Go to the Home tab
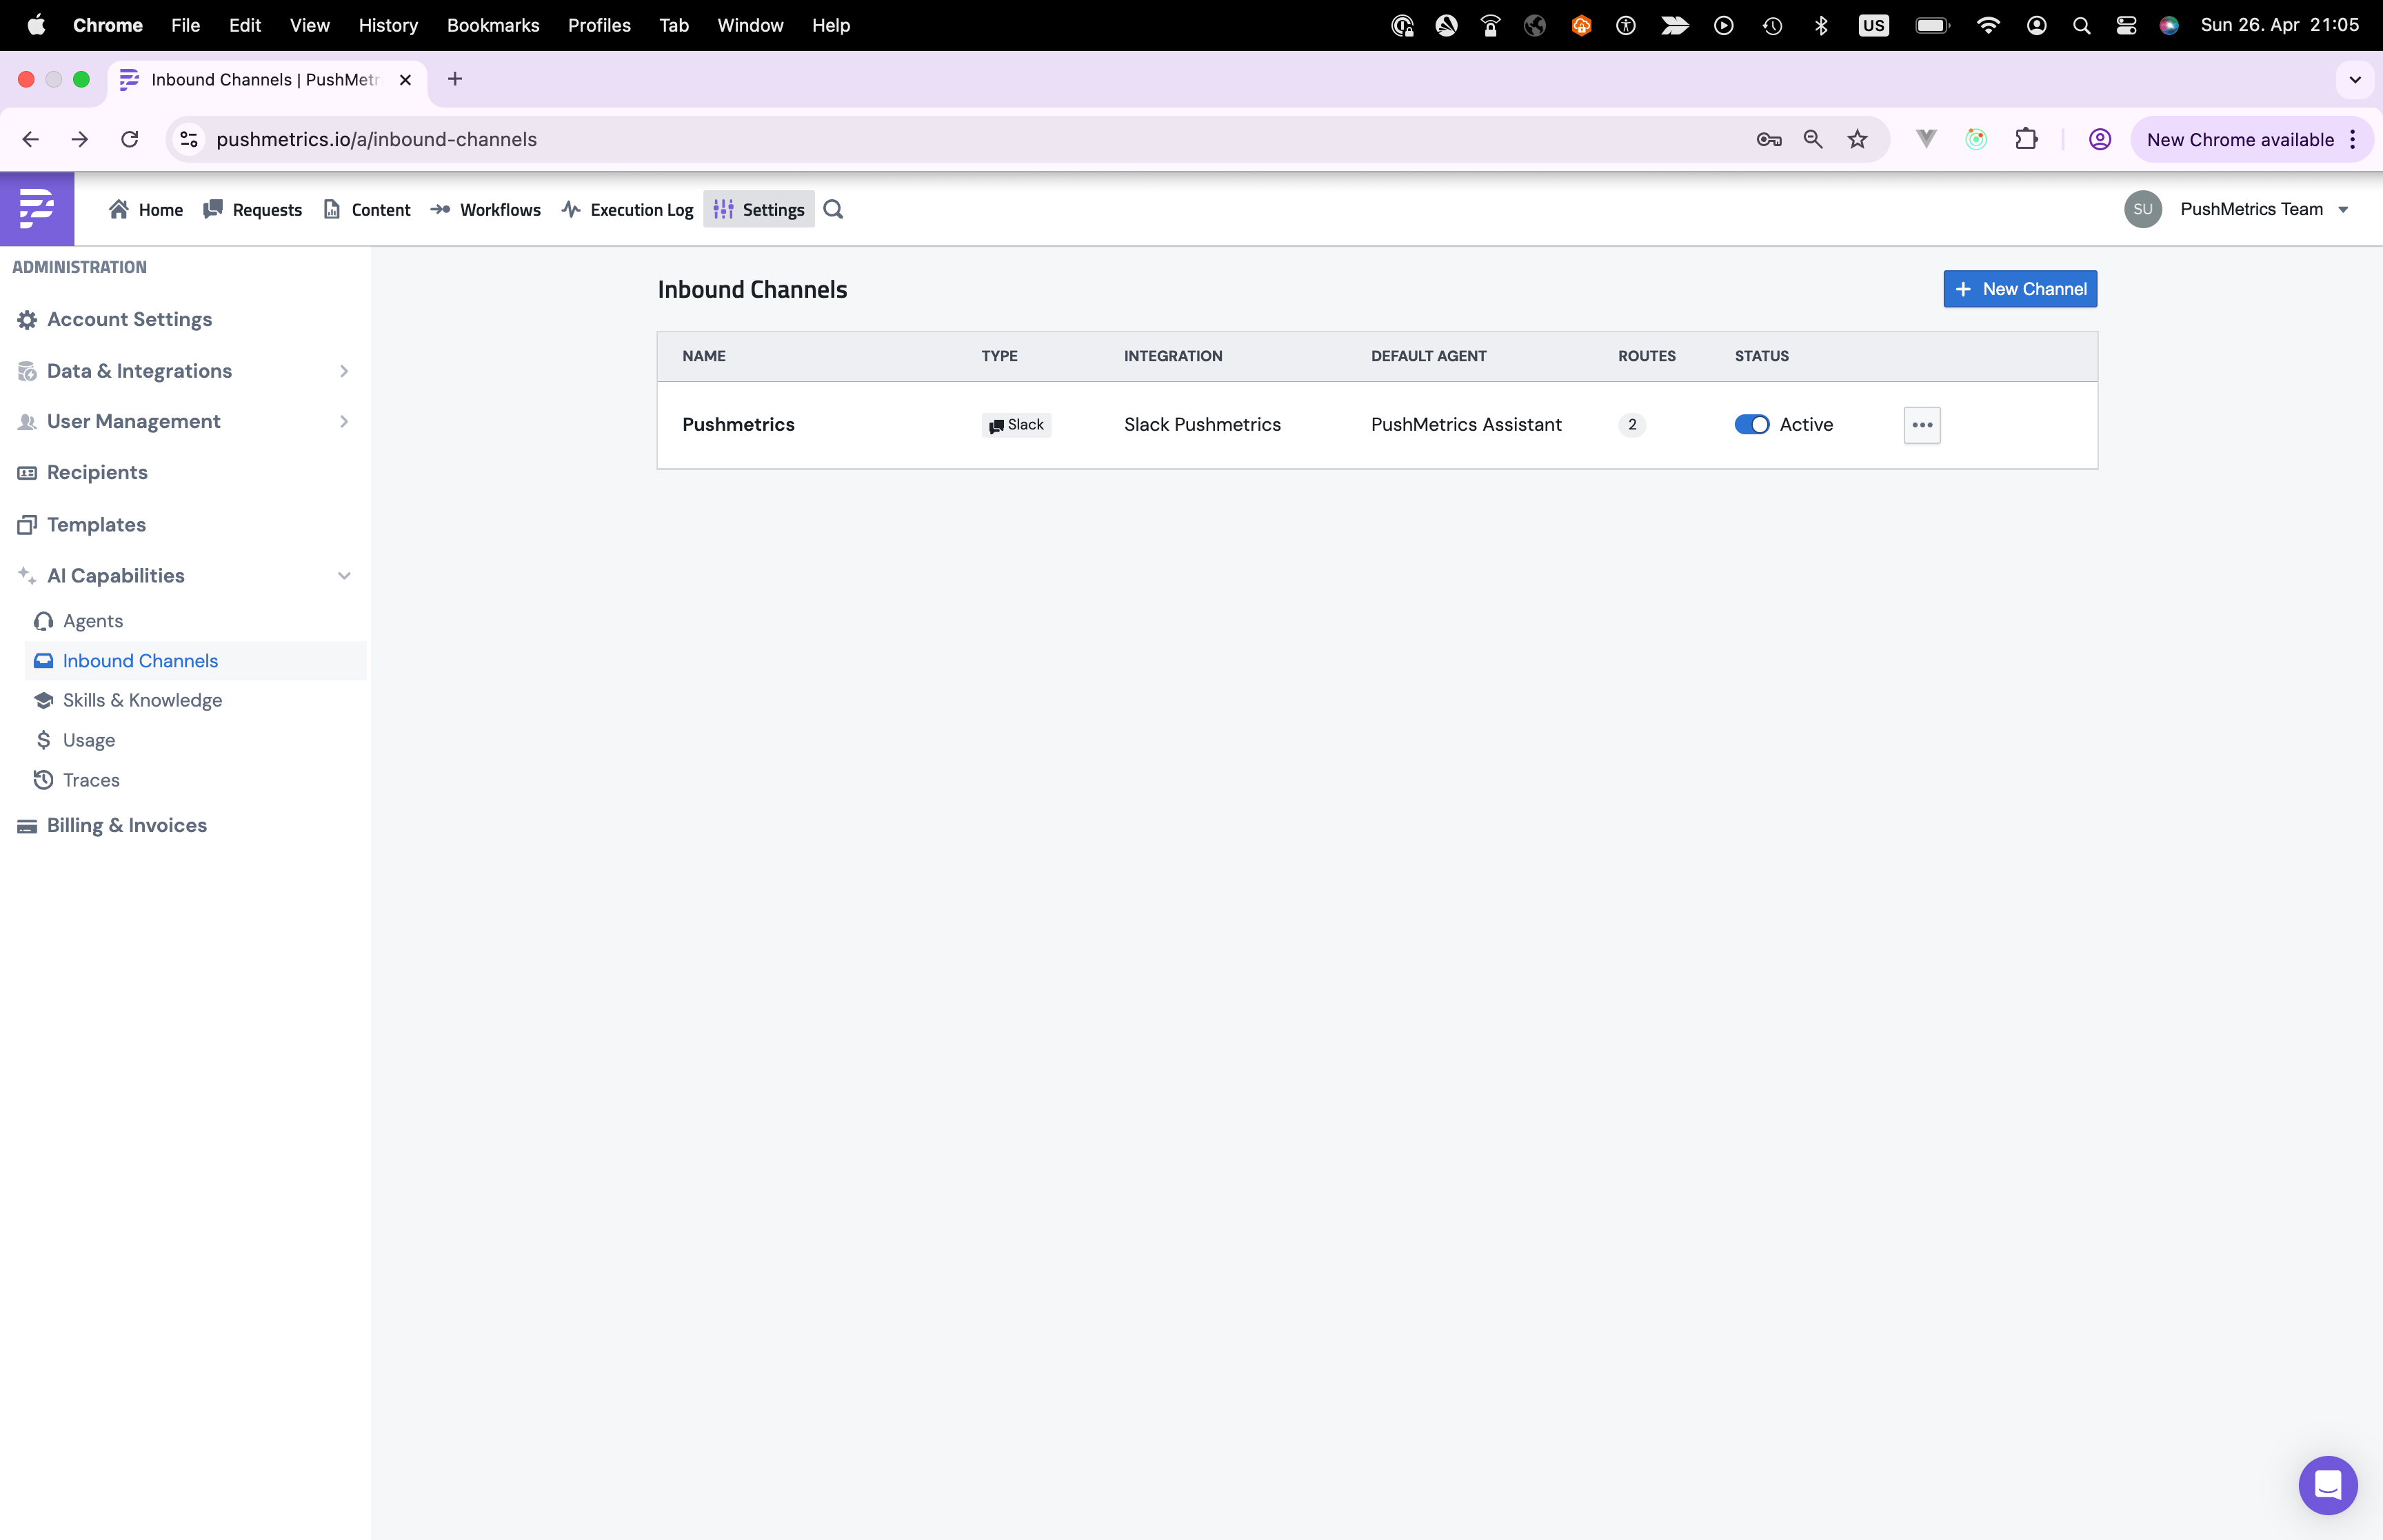Viewport: 2383px width, 1540px height. pyautogui.click(x=146, y=209)
